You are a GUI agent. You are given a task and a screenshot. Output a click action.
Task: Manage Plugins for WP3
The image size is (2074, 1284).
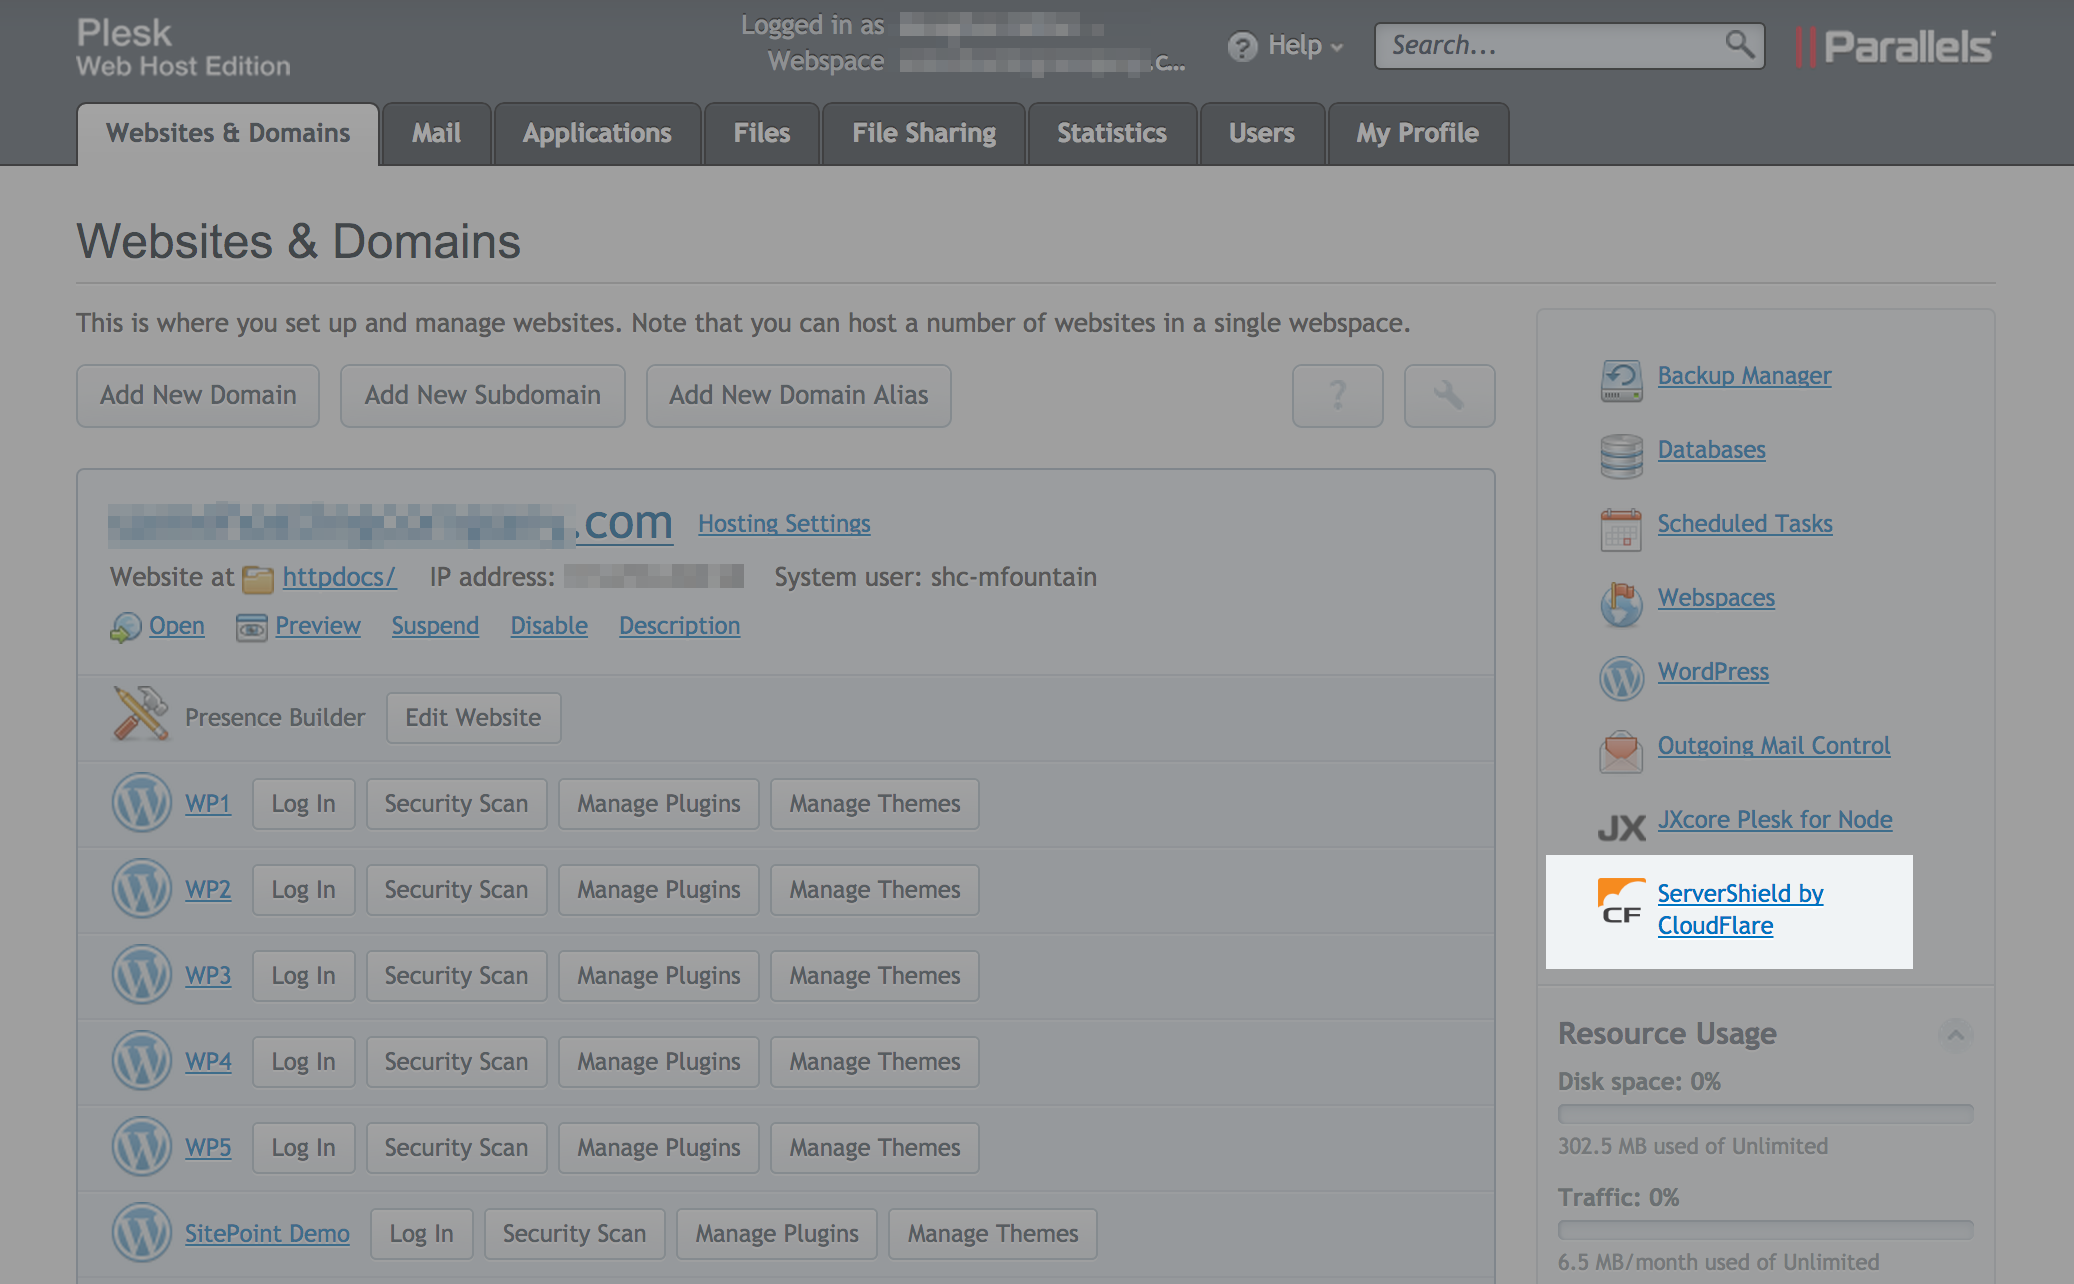(x=659, y=976)
